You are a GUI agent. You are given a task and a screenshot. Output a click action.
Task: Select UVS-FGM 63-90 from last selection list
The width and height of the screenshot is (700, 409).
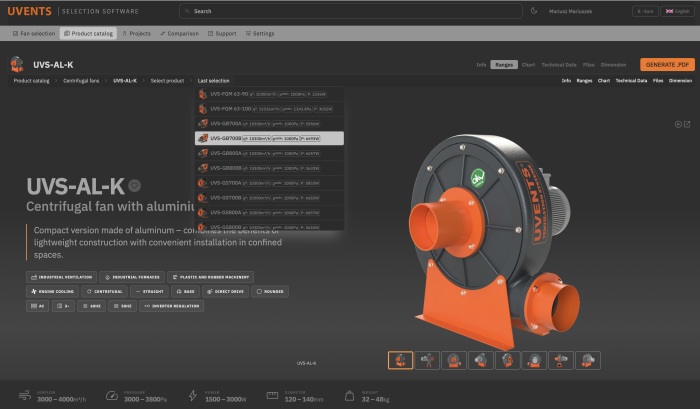(x=269, y=94)
